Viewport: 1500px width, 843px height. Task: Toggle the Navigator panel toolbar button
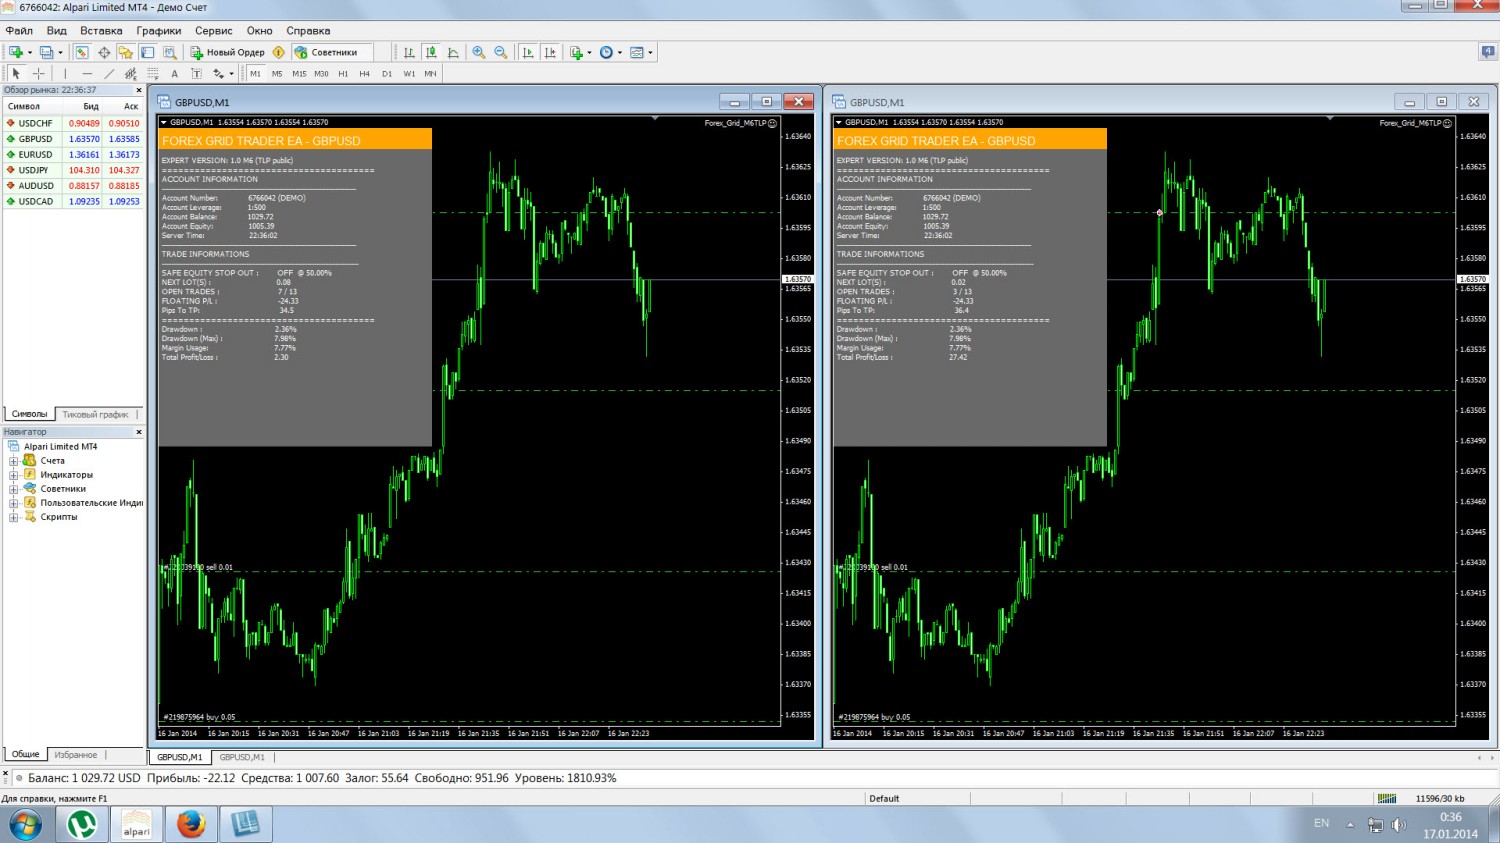coord(126,52)
